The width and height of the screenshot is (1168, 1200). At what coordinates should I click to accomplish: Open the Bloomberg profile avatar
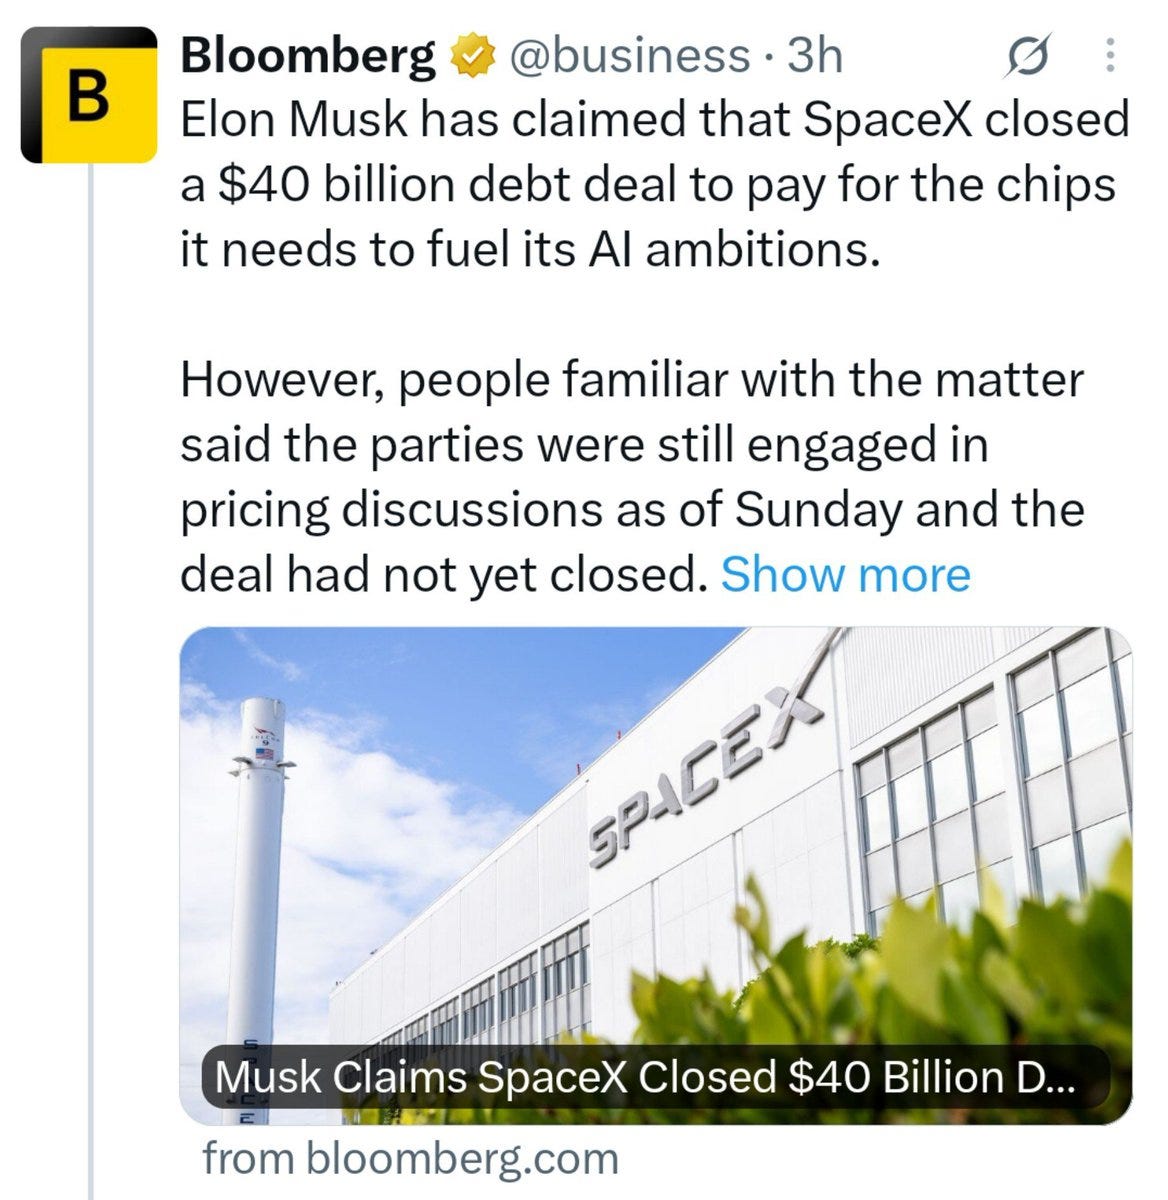tap(90, 94)
